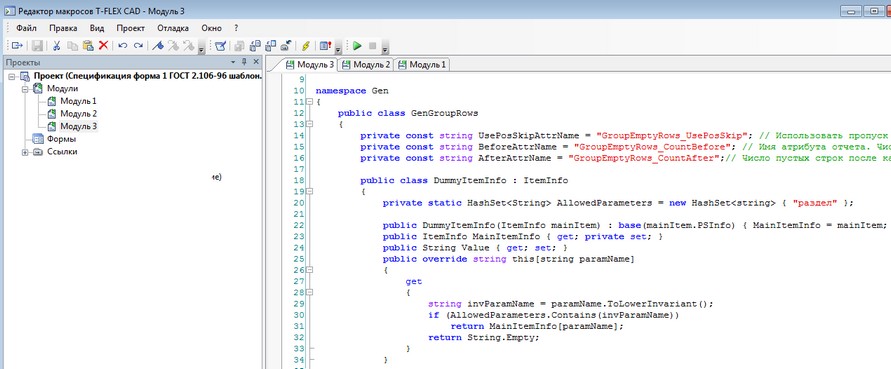Click the line number 17 in the gutter

[x=299, y=169]
